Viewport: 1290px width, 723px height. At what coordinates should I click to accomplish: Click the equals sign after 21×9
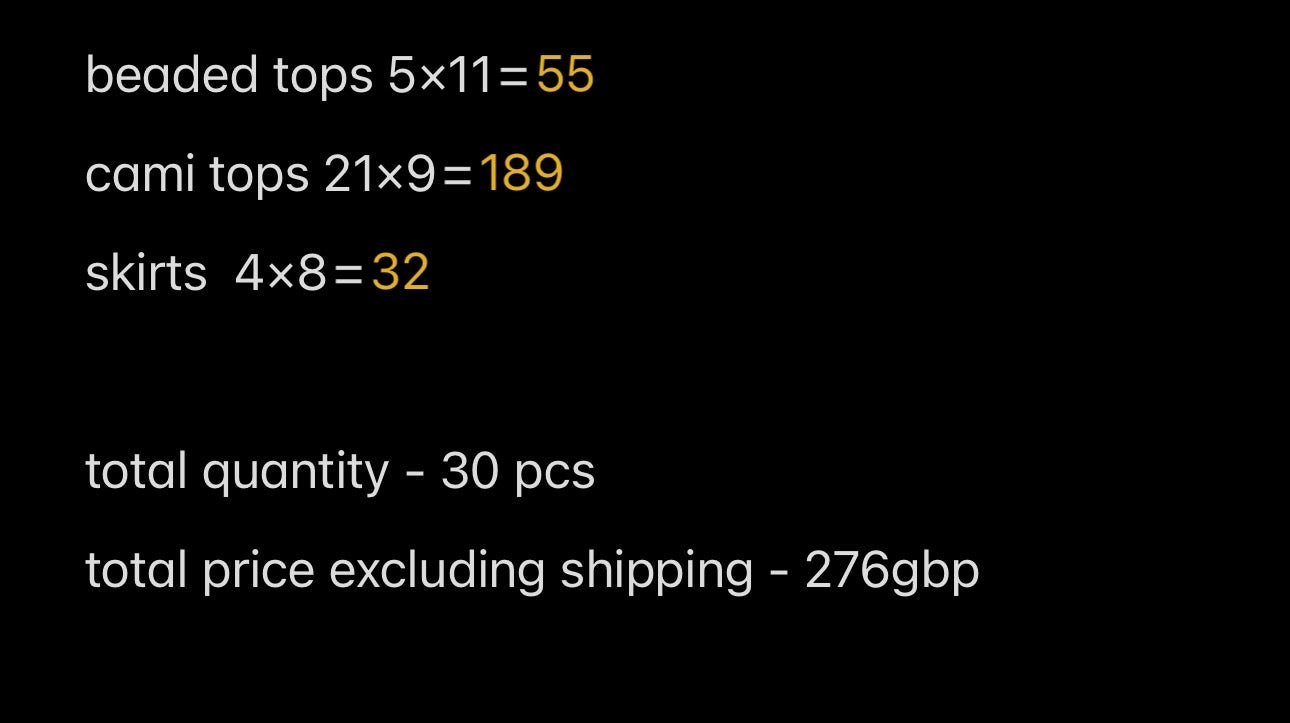pos(457,176)
